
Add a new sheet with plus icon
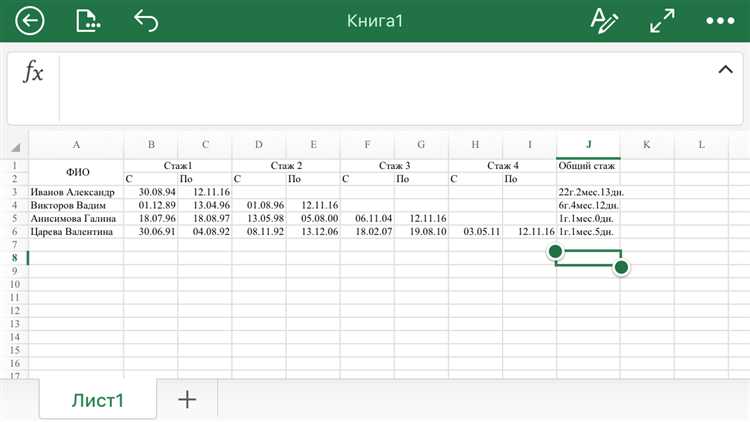coord(187,400)
